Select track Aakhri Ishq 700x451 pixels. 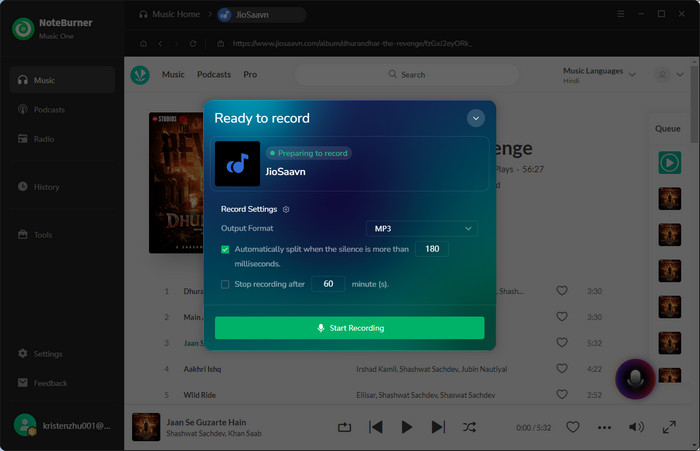pos(202,369)
